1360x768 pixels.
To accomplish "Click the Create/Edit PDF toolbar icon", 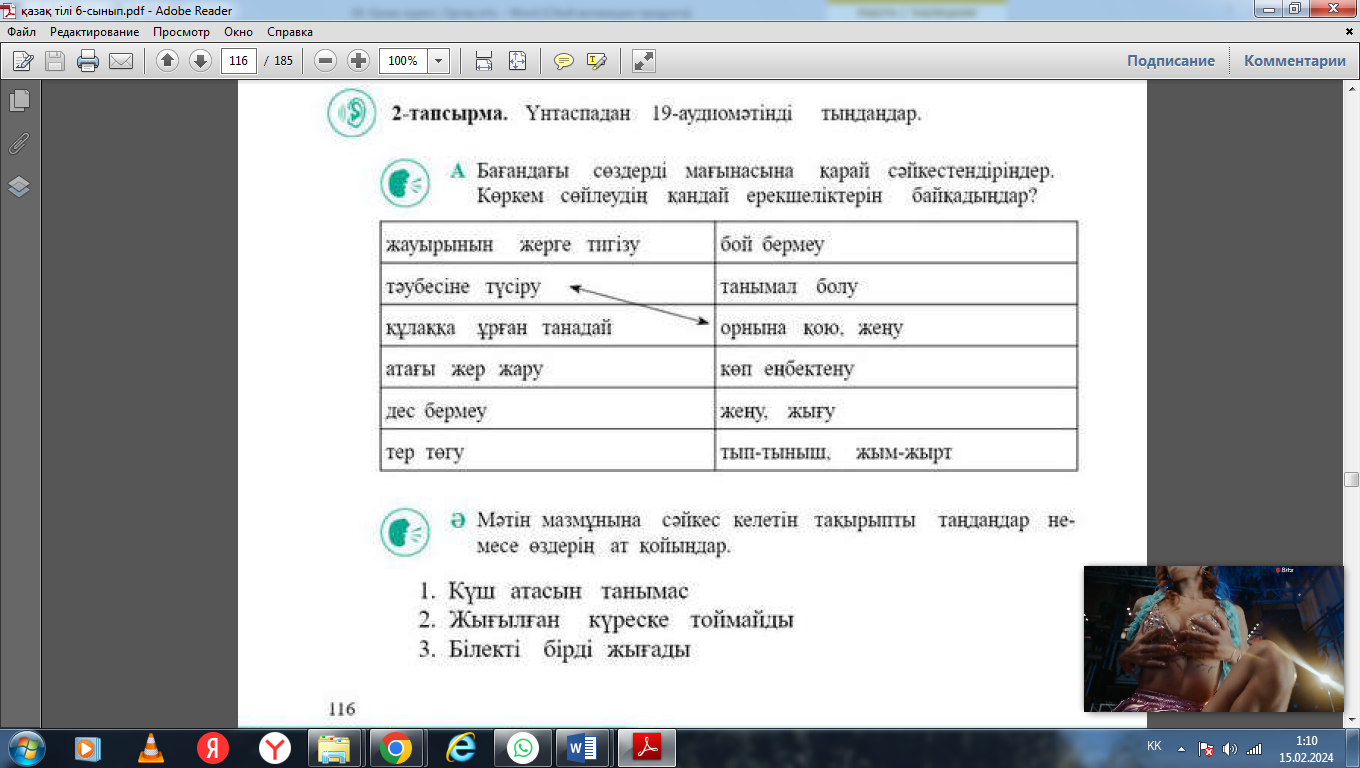I will (24, 61).
